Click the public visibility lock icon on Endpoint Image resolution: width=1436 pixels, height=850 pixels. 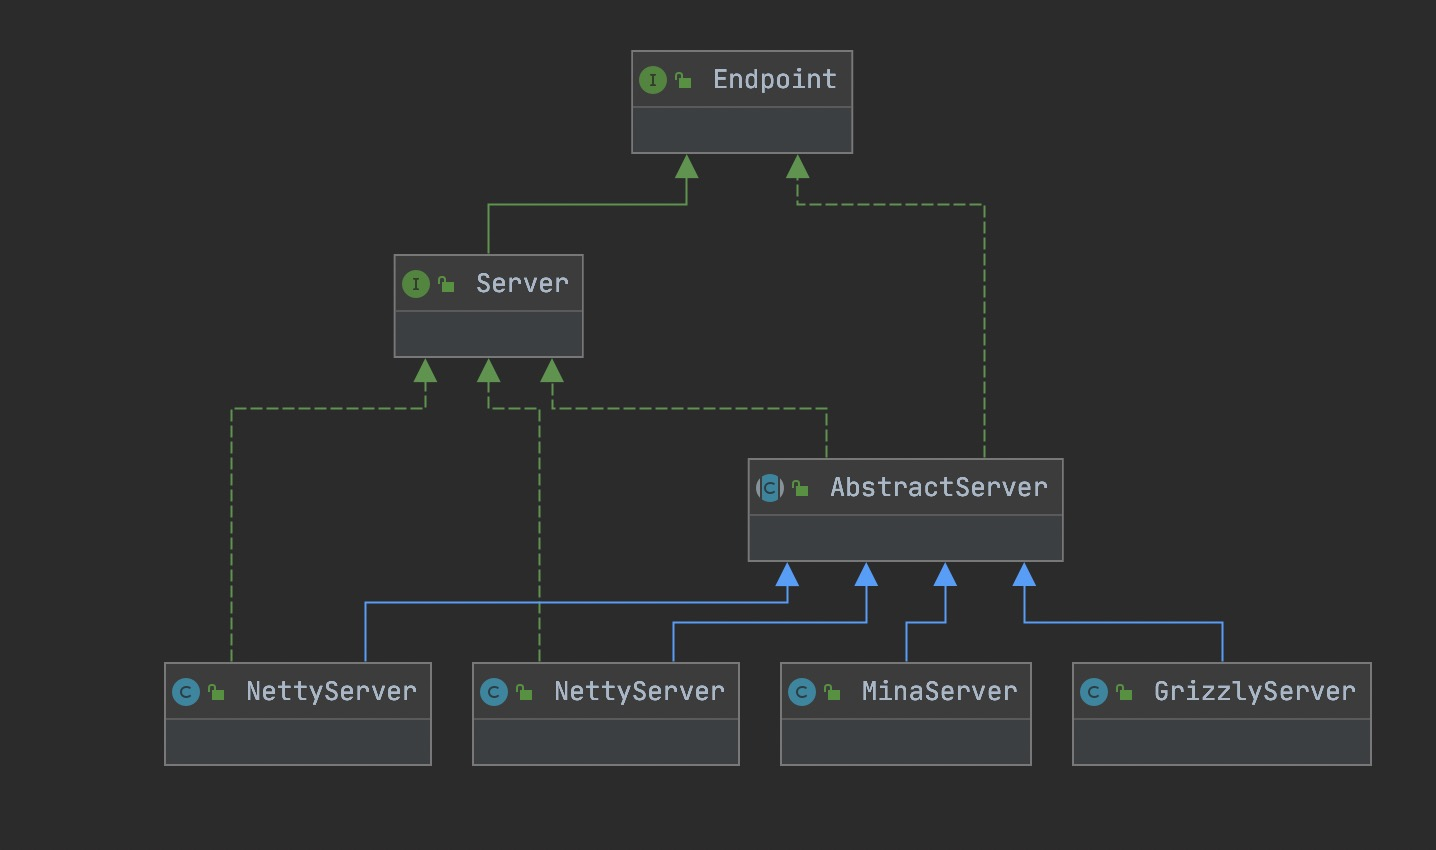pos(684,80)
